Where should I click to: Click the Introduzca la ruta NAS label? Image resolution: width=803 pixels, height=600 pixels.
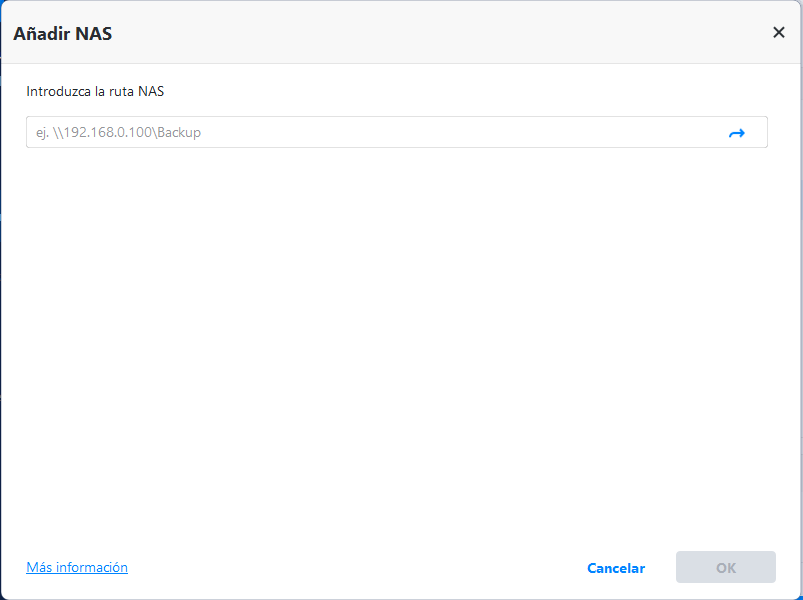click(x=95, y=91)
